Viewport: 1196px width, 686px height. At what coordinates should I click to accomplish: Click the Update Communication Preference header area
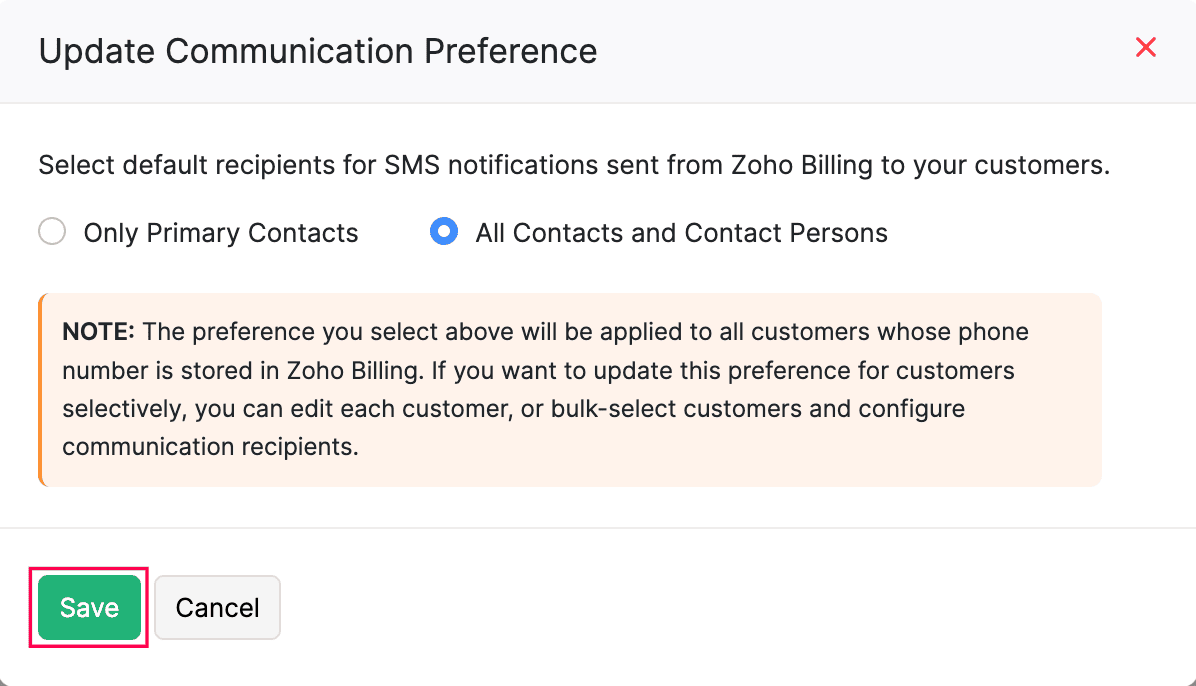pyautogui.click(x=318, y=51)
